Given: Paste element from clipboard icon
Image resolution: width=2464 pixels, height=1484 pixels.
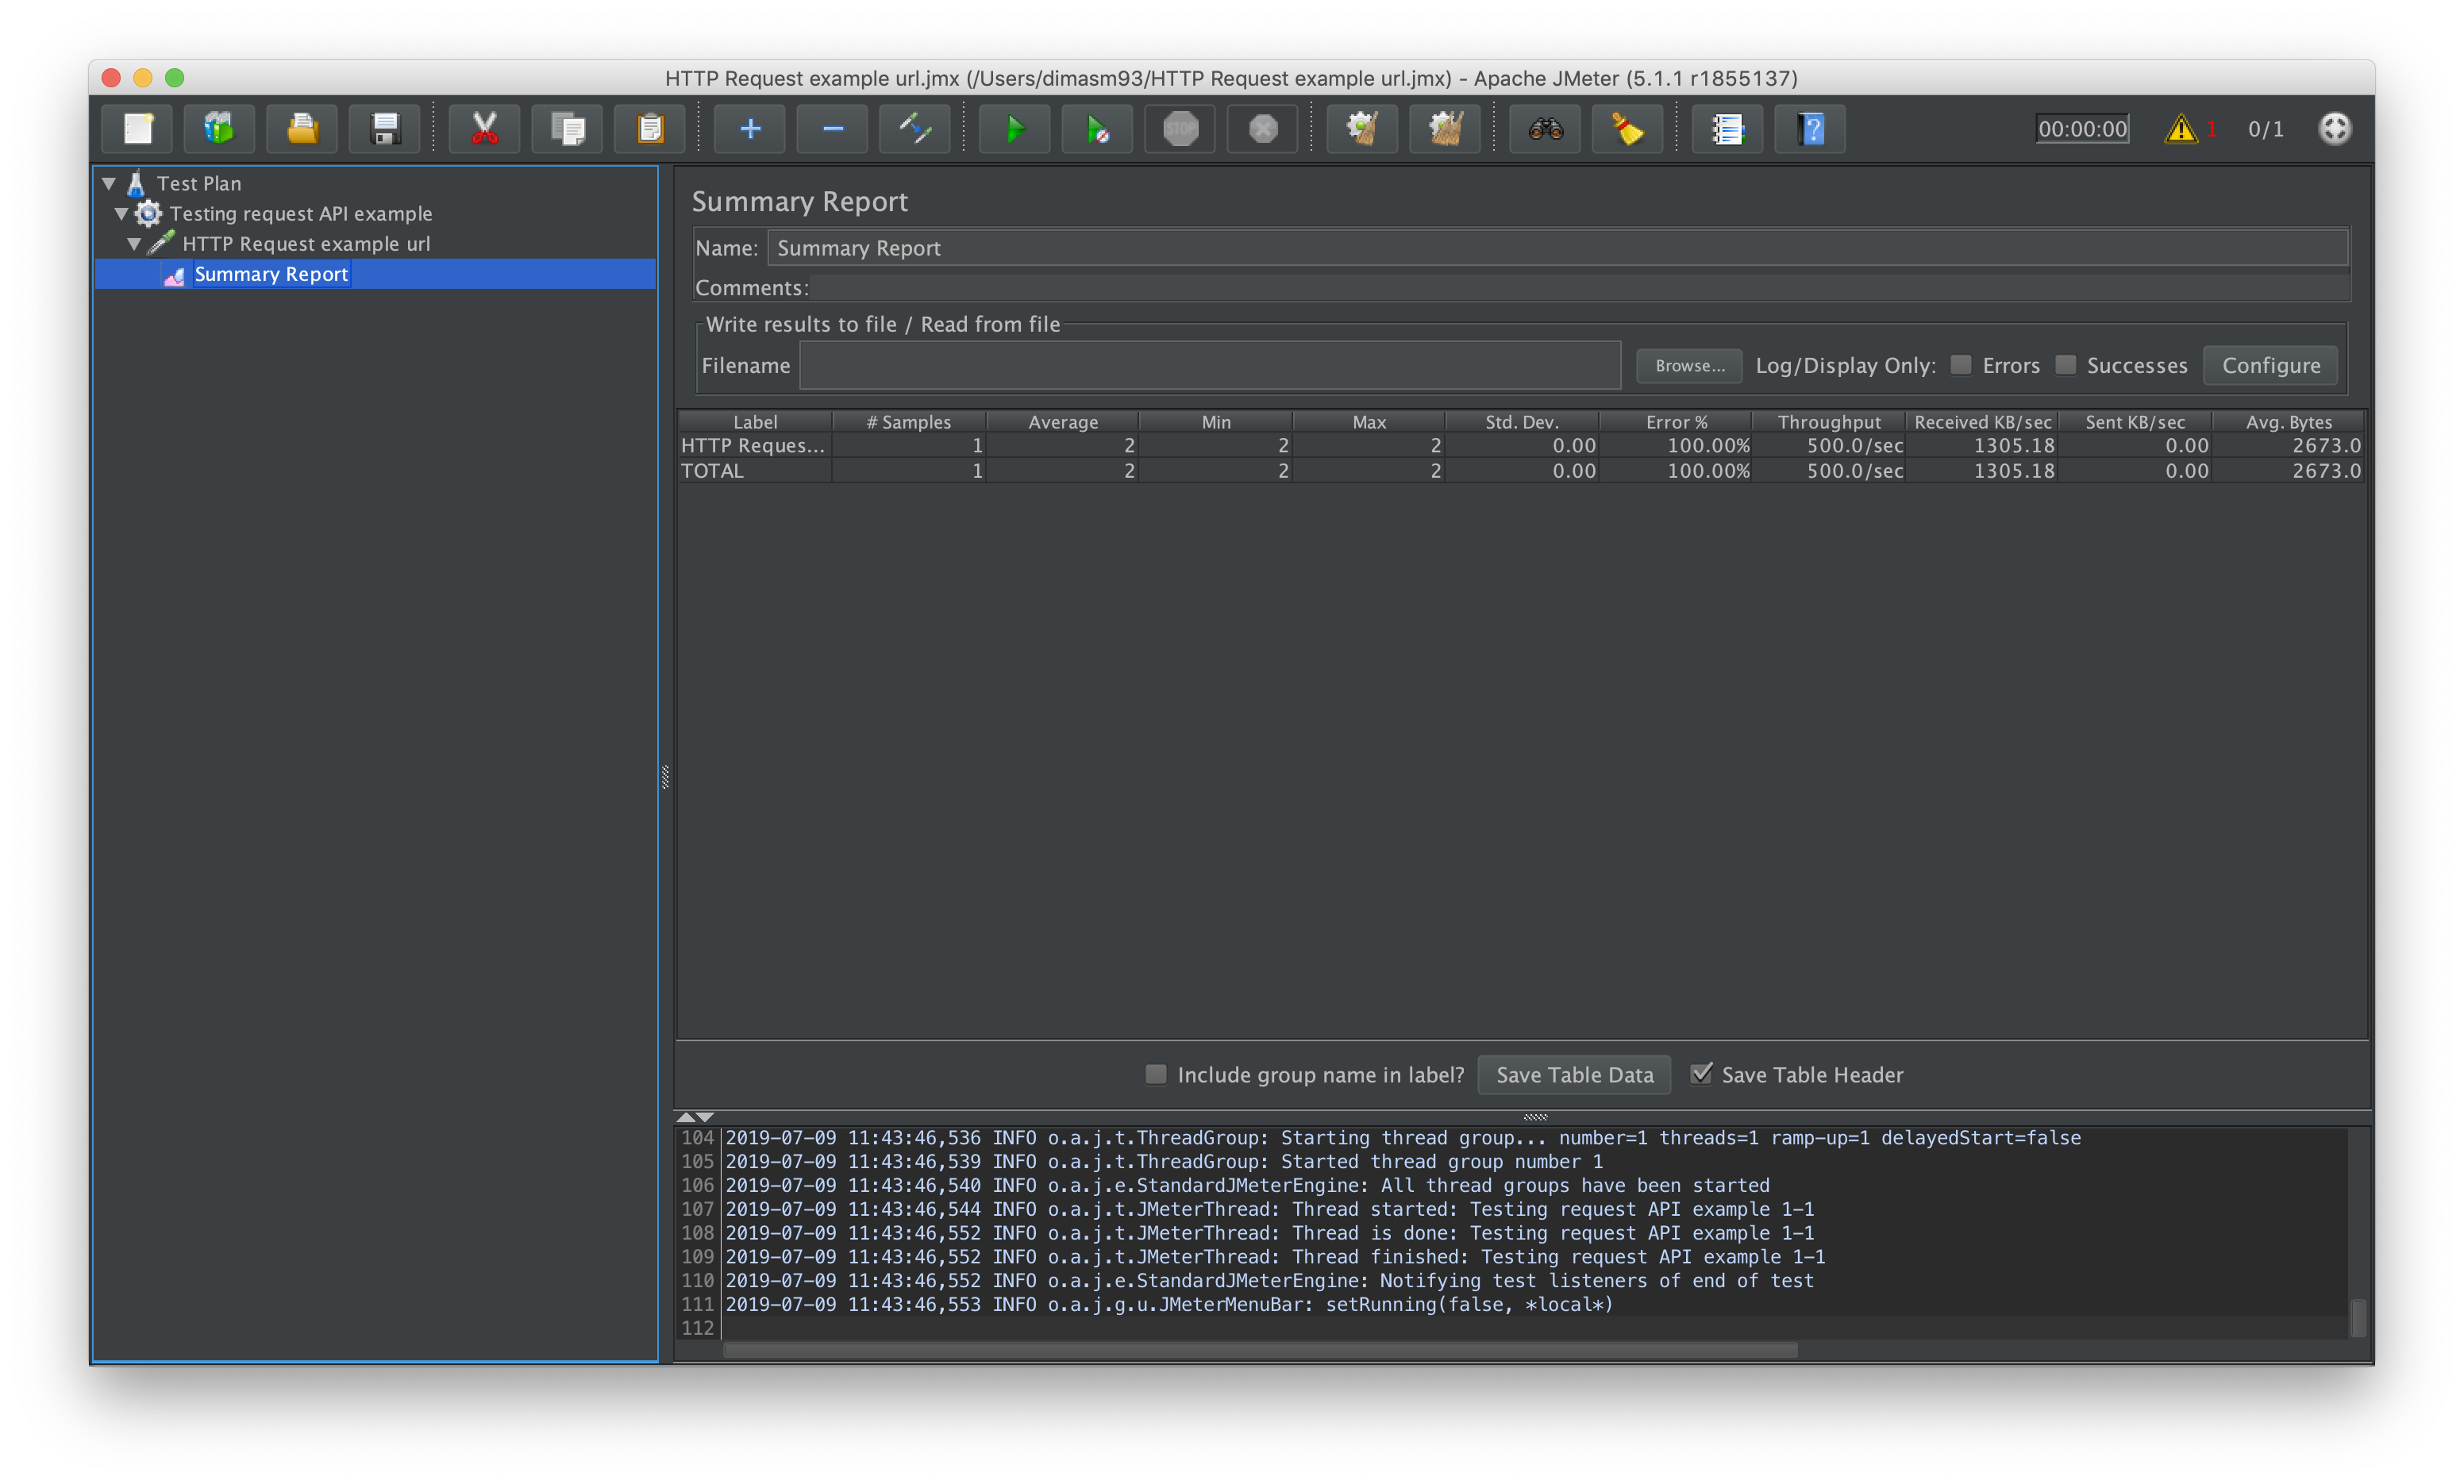Looking at the screenshot, I should point(650,129).
